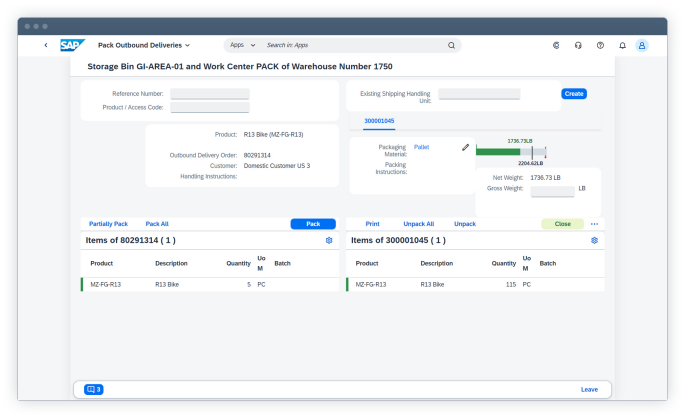Edit packaging material with pencil icon

pyautogui.click(x=465, y=147)
